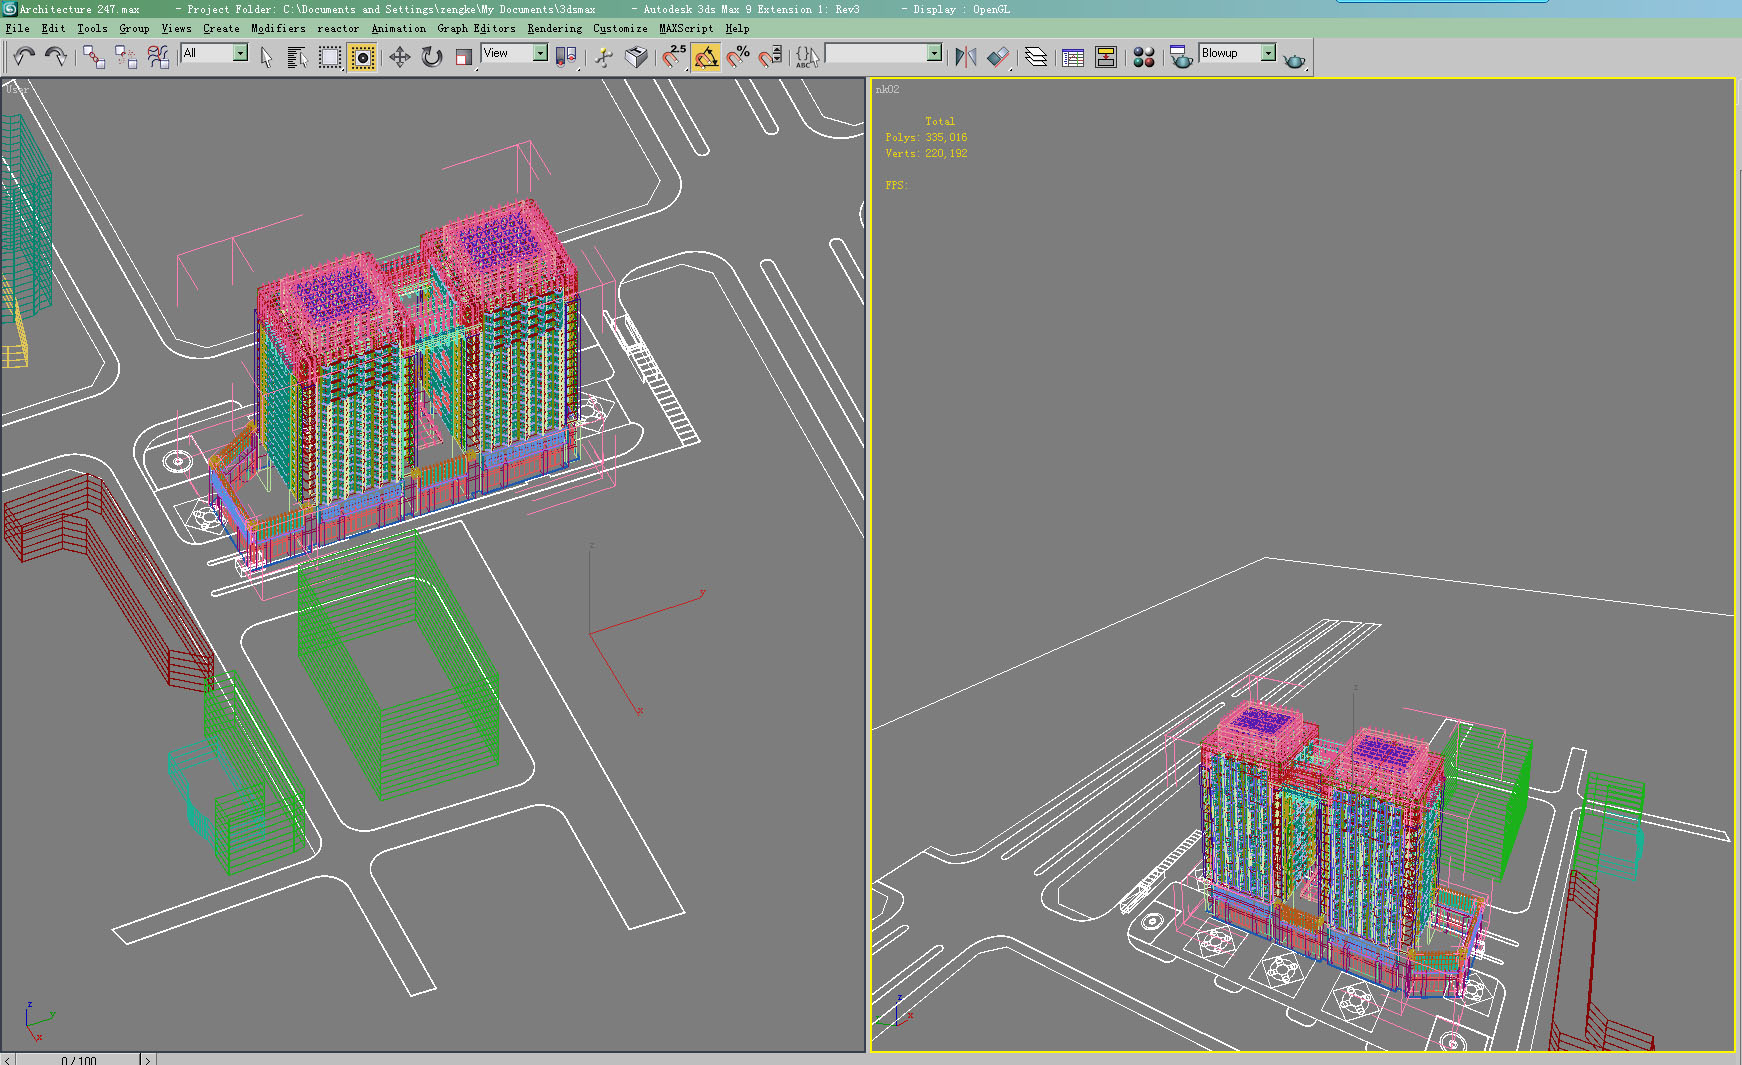
Task: Click the yellow Total statistics header
Action: (x=940, y=121)
